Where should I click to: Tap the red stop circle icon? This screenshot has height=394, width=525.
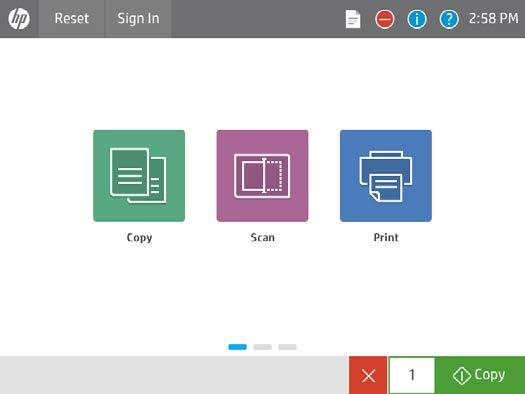[385, 19]
